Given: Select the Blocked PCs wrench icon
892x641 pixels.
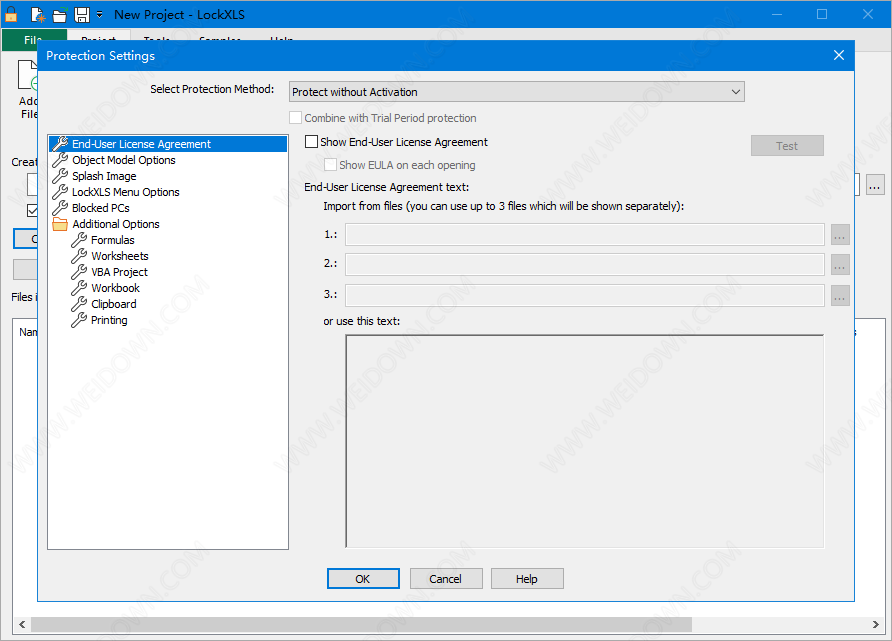Looking at the screenshot, I should [x=60, y=208].
